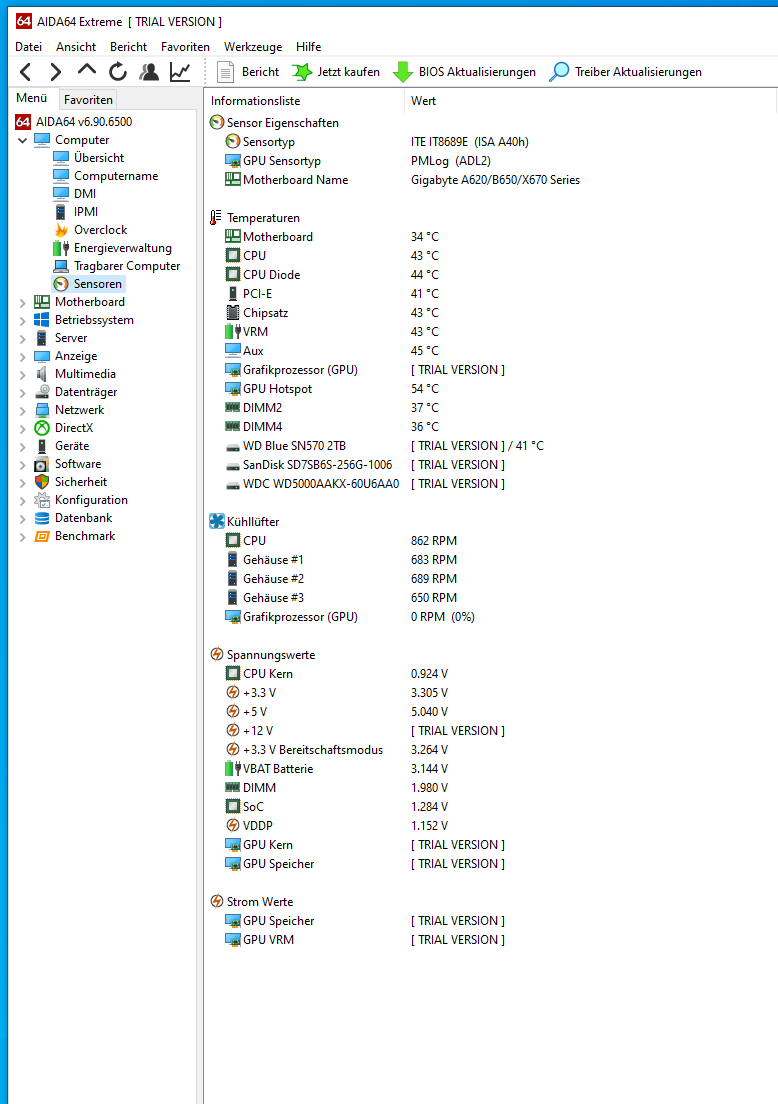
Task: Expand the Server tree node
Action: click(23, 339)
